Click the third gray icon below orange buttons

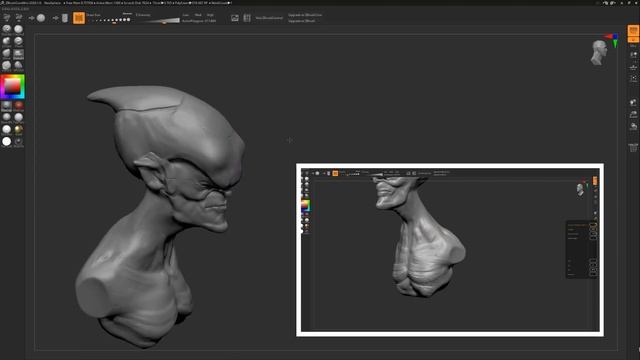click(633, 78)
